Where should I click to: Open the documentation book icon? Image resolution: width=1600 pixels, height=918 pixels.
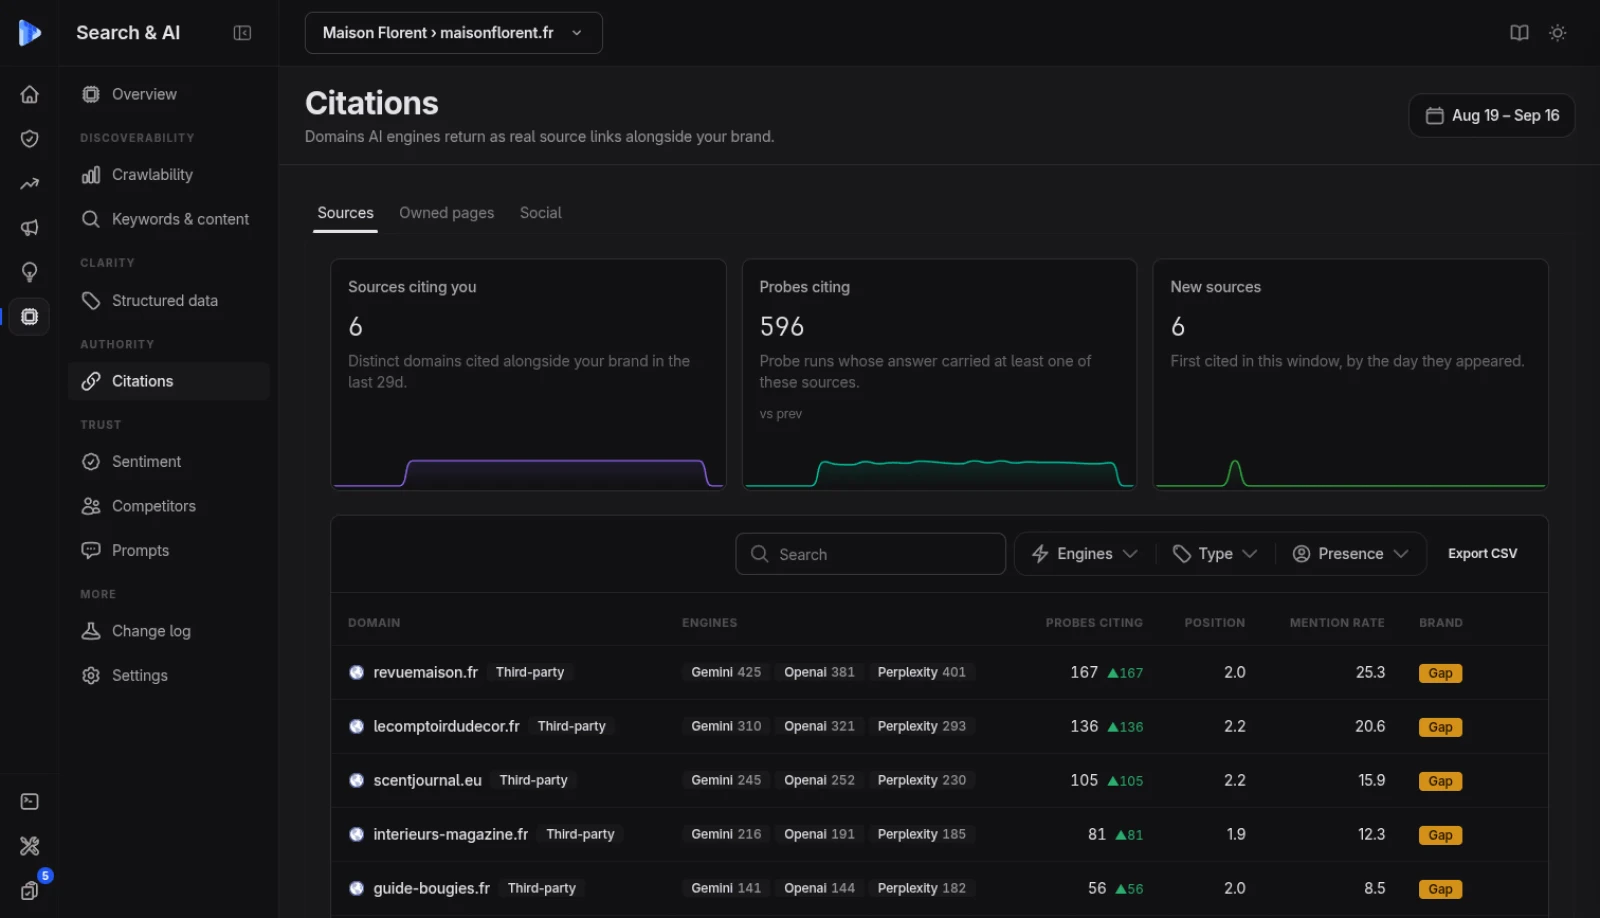click(x=1519, y=33)
